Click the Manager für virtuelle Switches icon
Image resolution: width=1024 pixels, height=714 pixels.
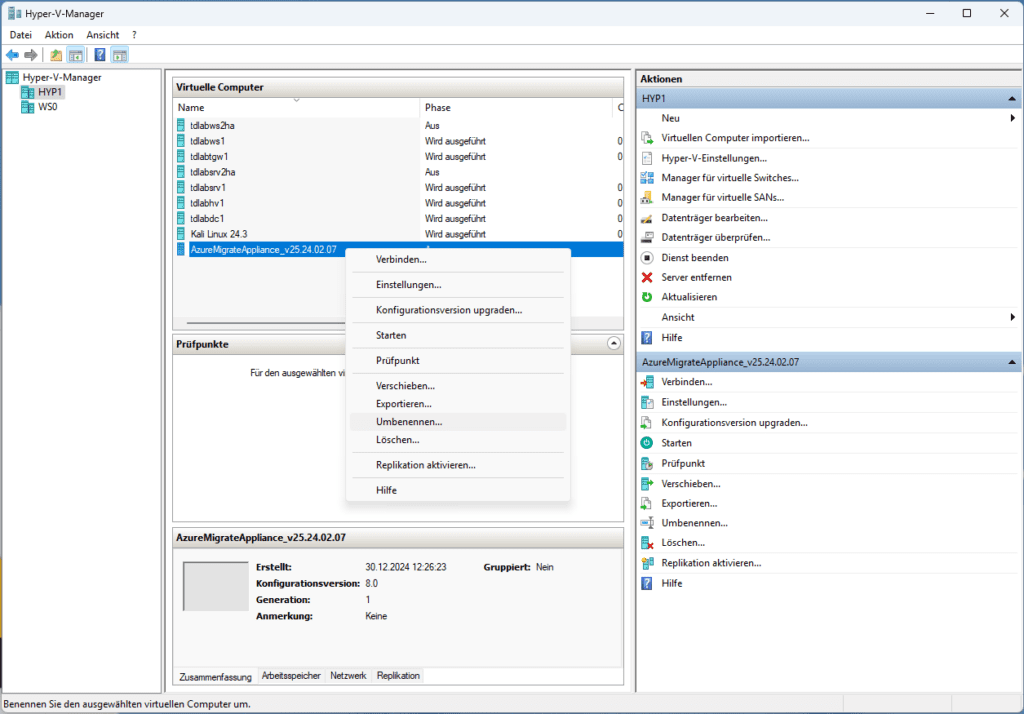pos(647,178)
